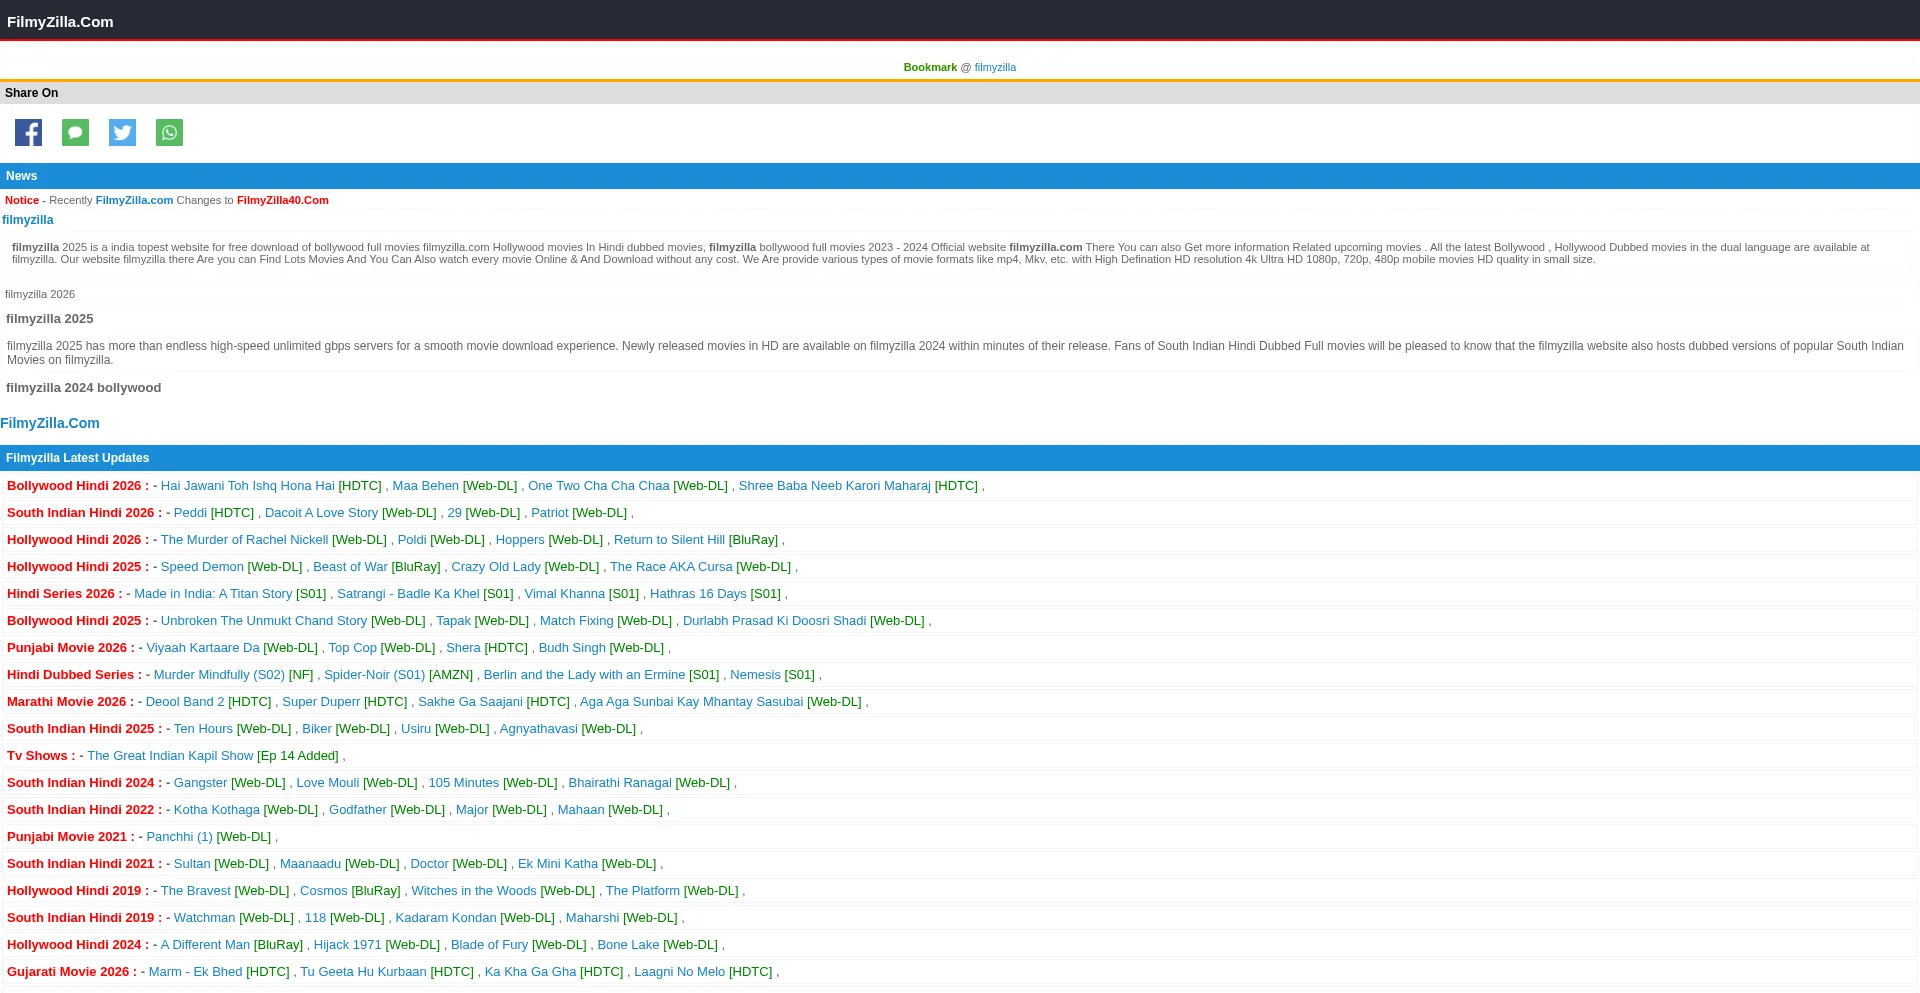
Task: Open Budh Singh movie link
Action: pos(572,648)
